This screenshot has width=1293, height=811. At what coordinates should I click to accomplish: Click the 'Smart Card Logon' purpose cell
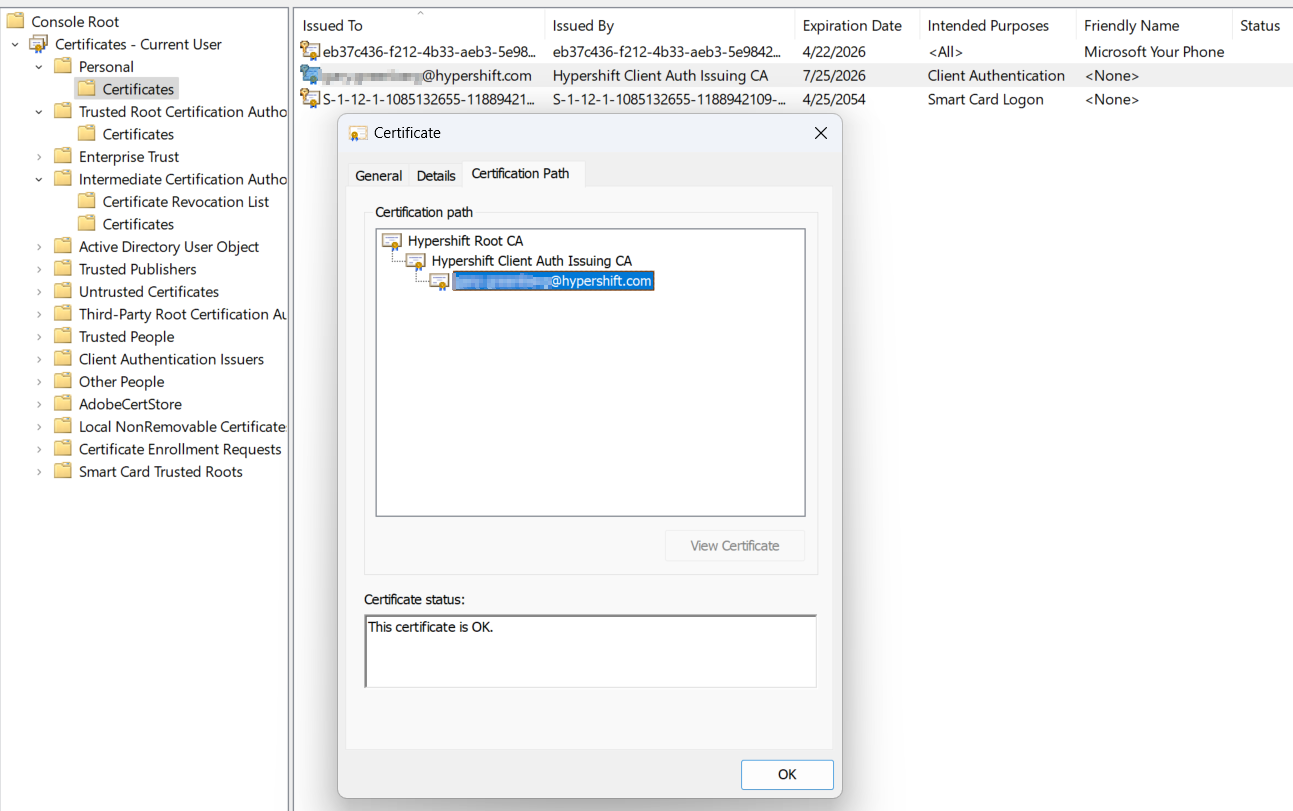click(x=985, y=99)
